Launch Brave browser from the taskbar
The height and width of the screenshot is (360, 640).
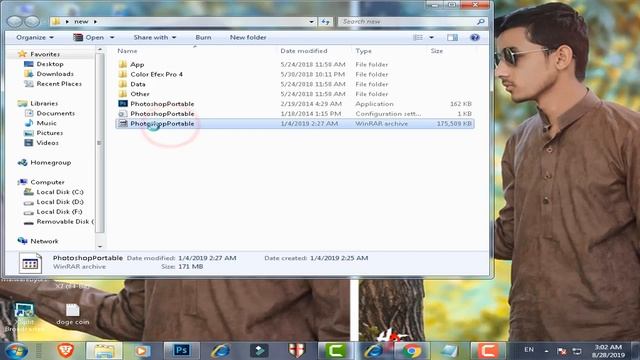65,351
